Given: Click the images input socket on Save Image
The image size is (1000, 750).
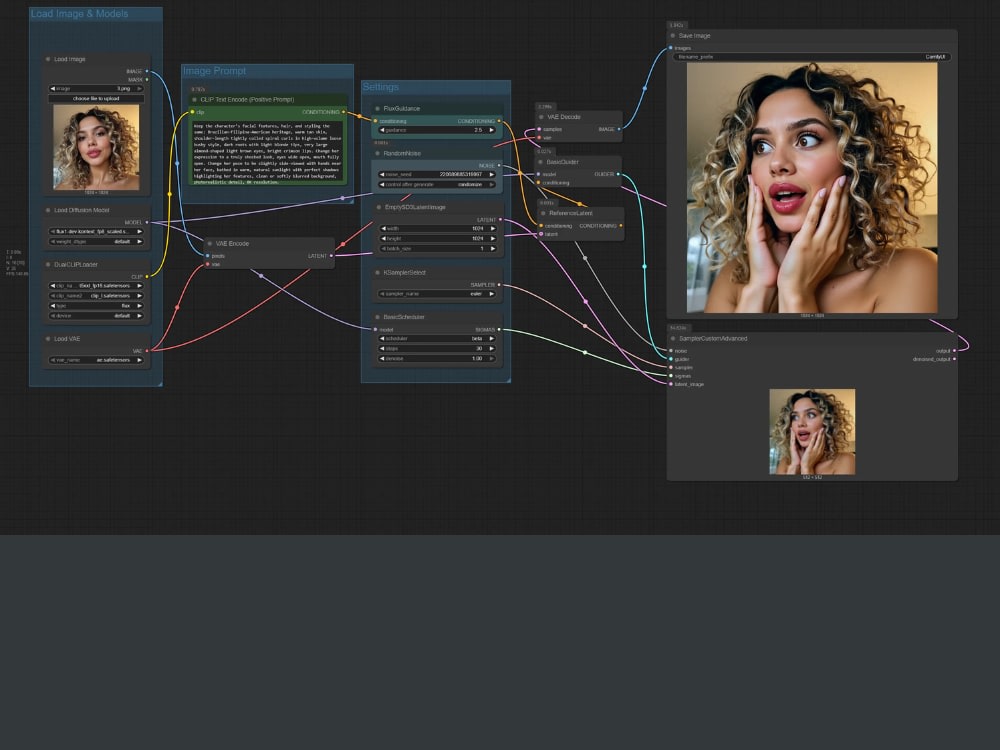Looking at the screenshot, I should click(670, 48).
